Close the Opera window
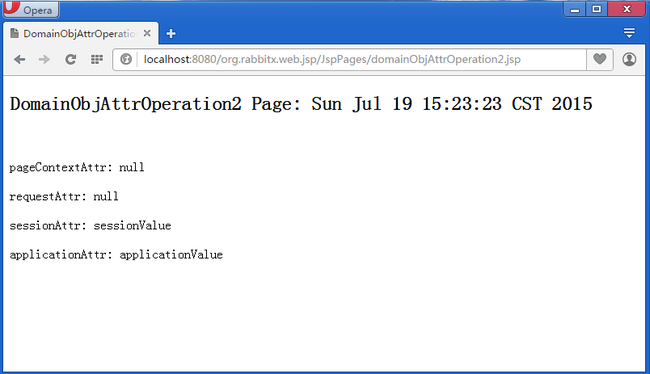The height and width of the screenshot is (374, 650). 627,10
